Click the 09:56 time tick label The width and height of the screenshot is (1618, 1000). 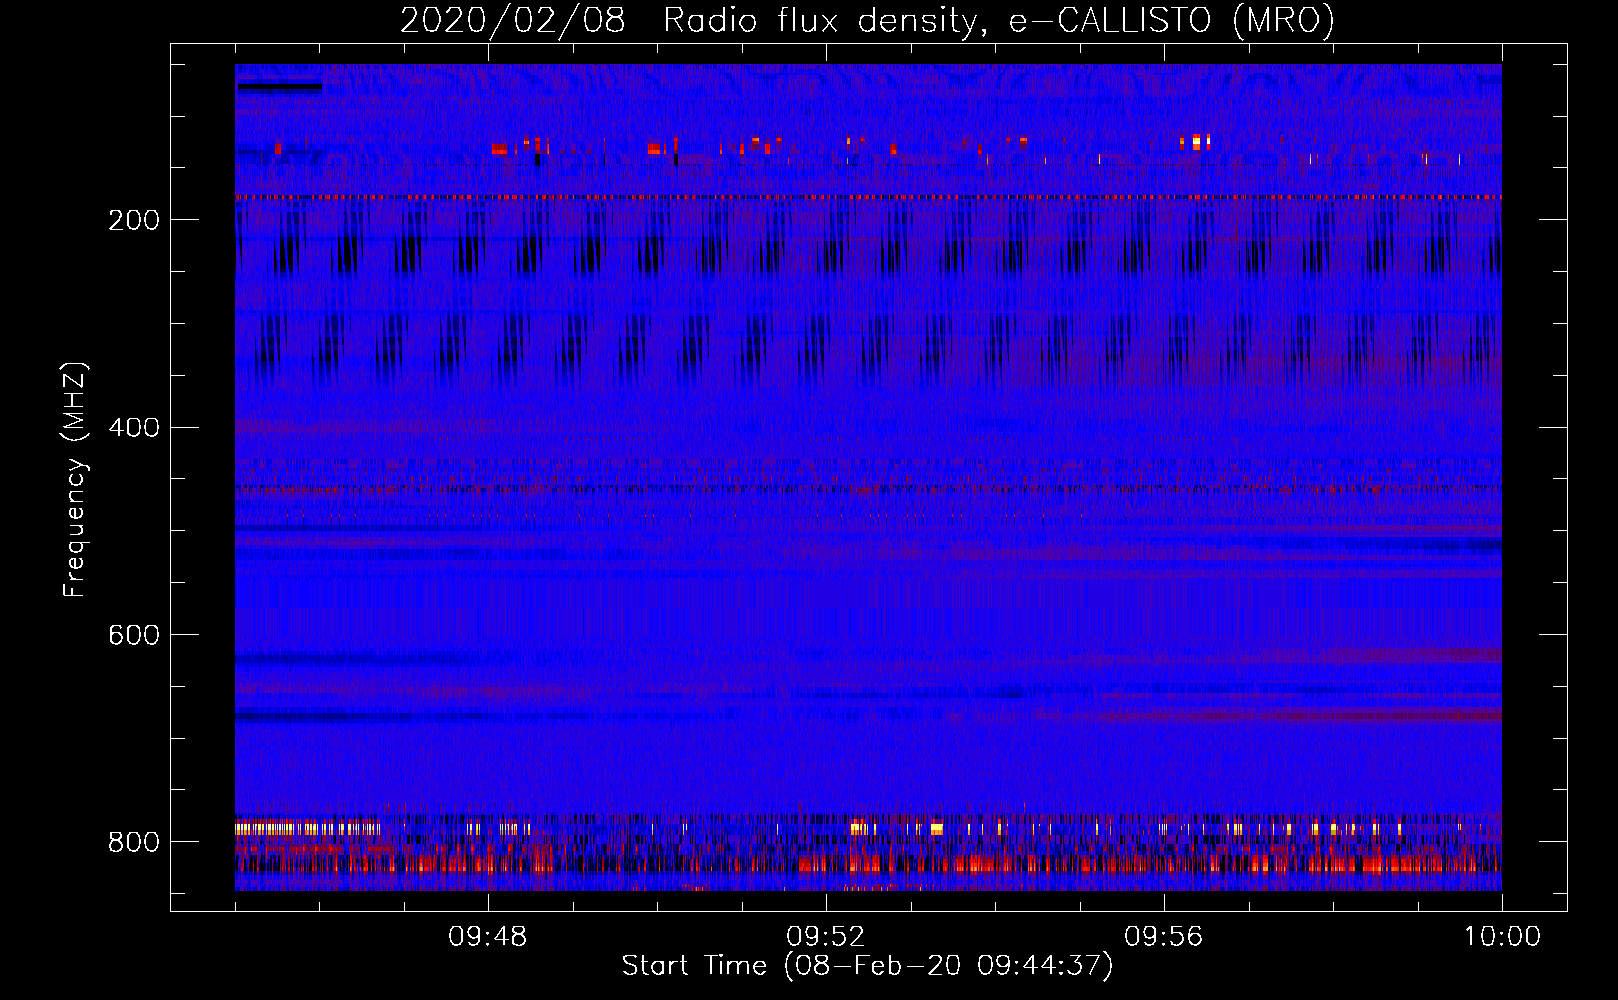(1164, 937)
